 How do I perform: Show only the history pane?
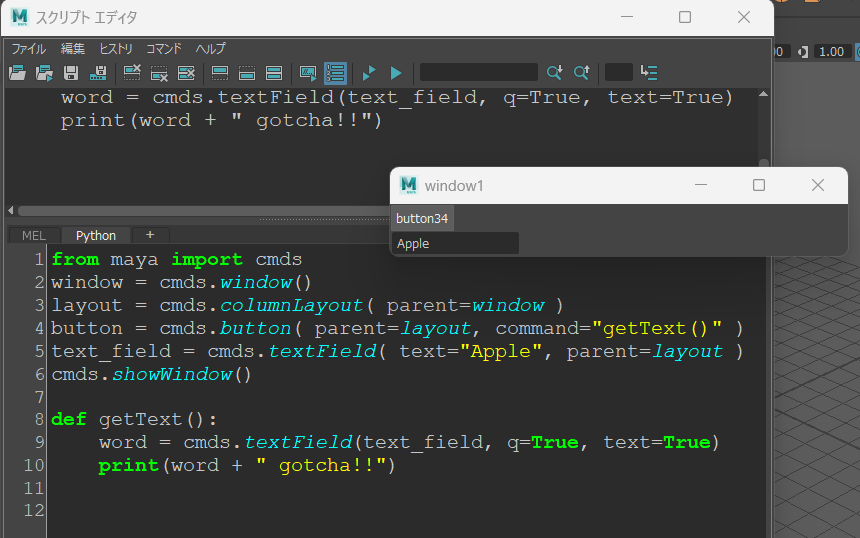220,73
